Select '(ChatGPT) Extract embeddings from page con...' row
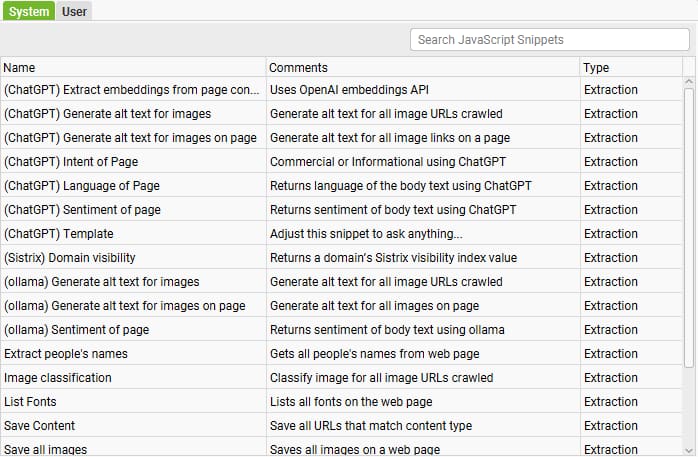The width and height of the screenshot is (698, 457). point(341,89)
